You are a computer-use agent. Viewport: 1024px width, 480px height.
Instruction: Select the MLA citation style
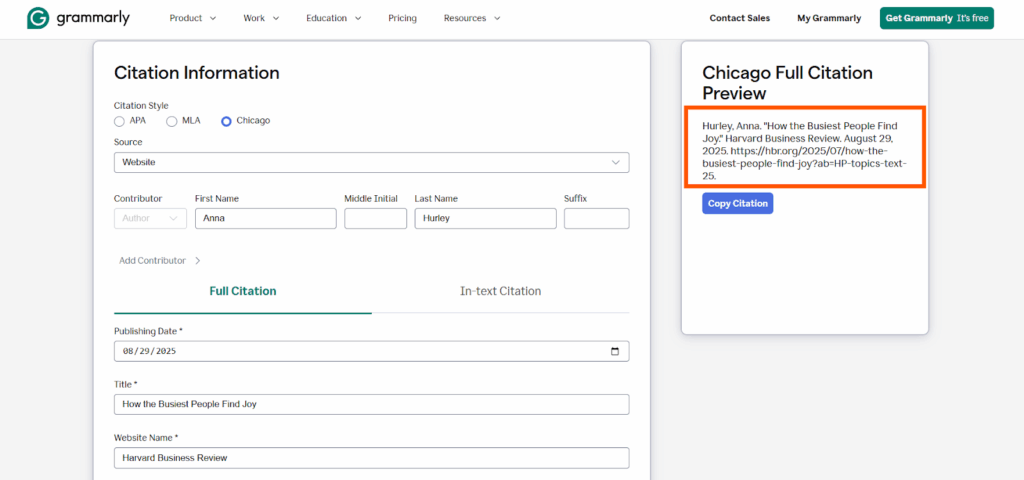tap(172, 121)
